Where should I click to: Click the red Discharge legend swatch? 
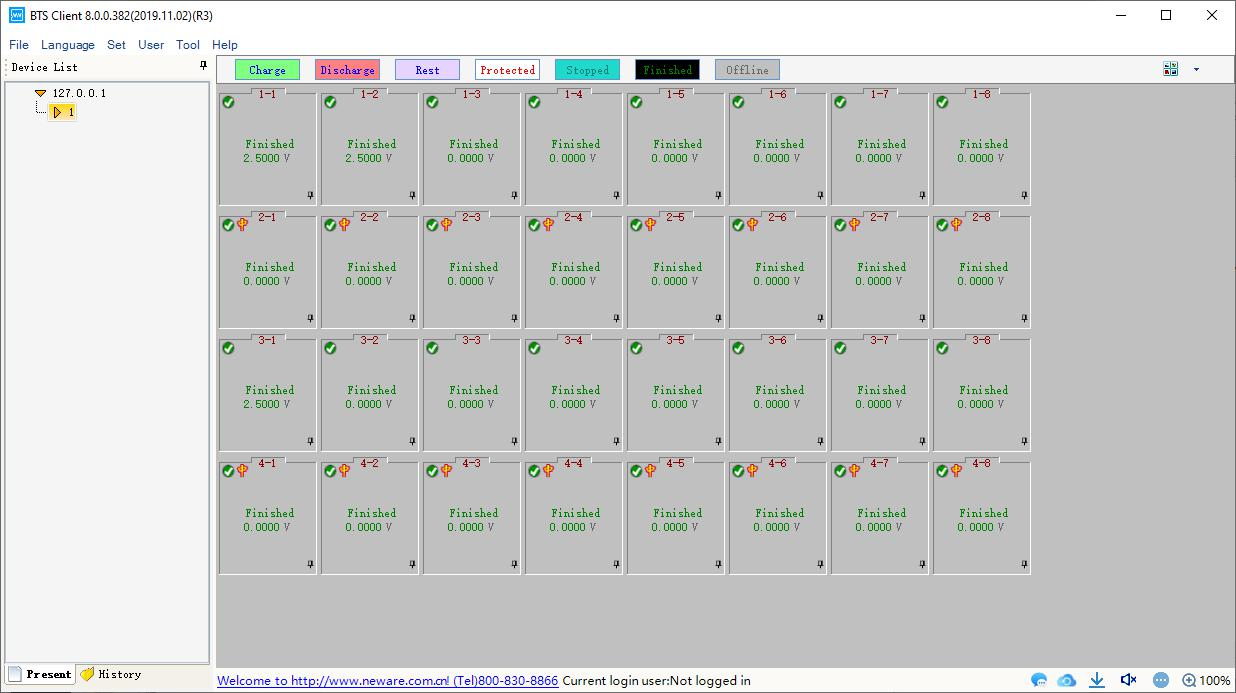(347, 70)
